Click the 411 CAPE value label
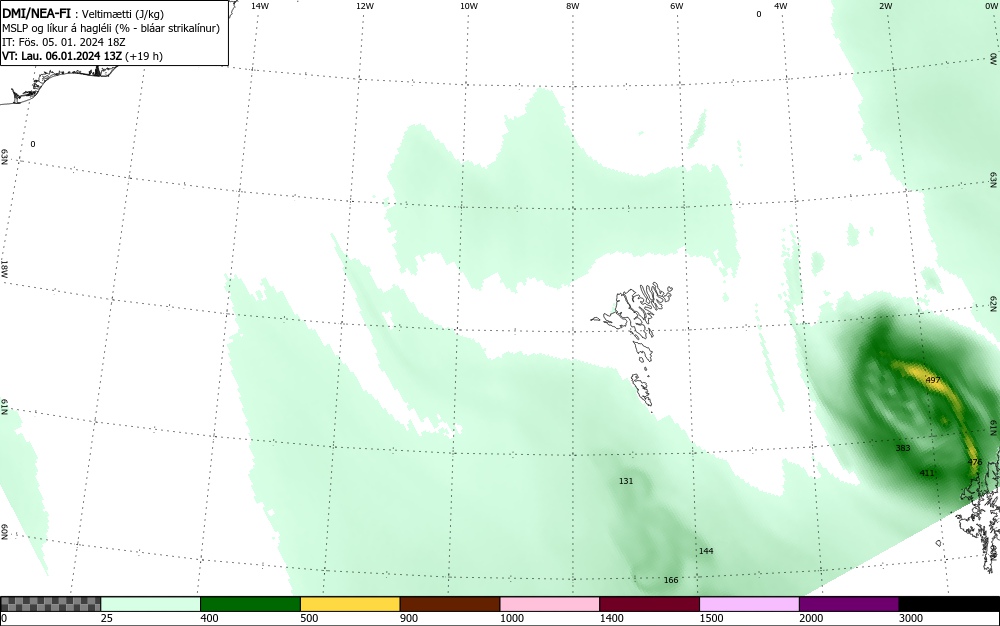This screenshot has width=1000, height=626. (x=927, y=473)
